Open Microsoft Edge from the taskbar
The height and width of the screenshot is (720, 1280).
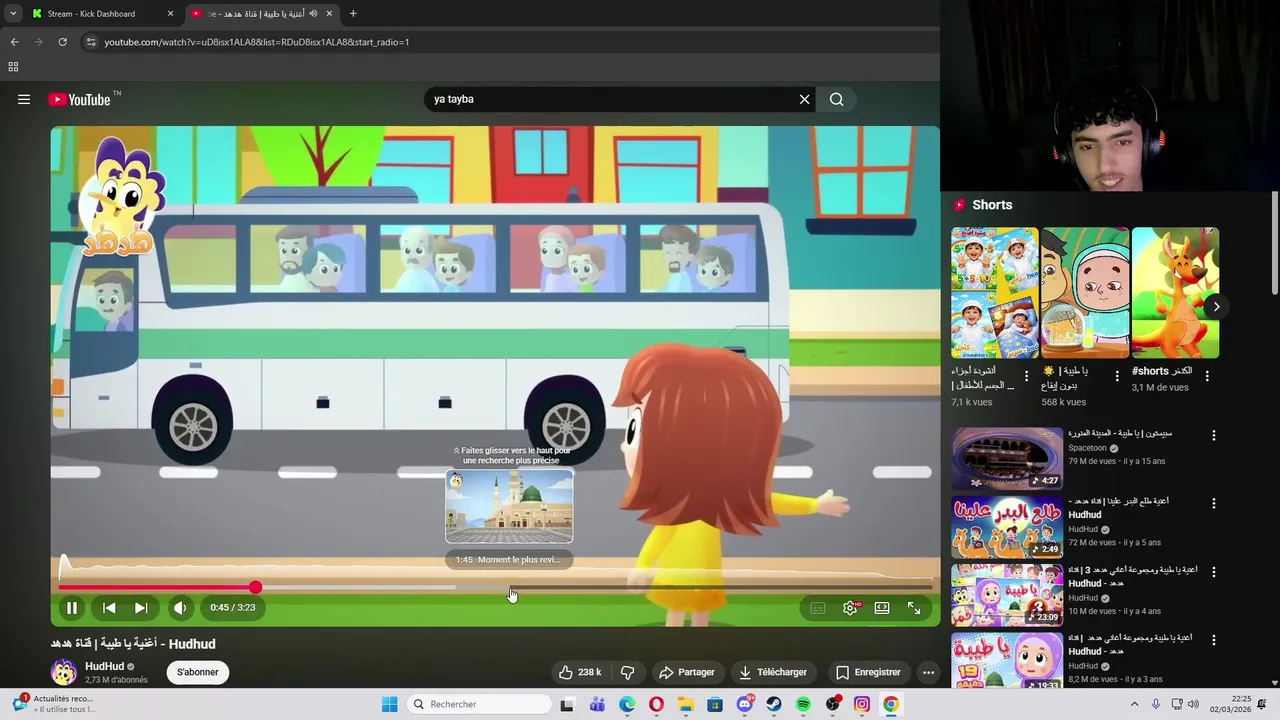click(x=627, y=704)
